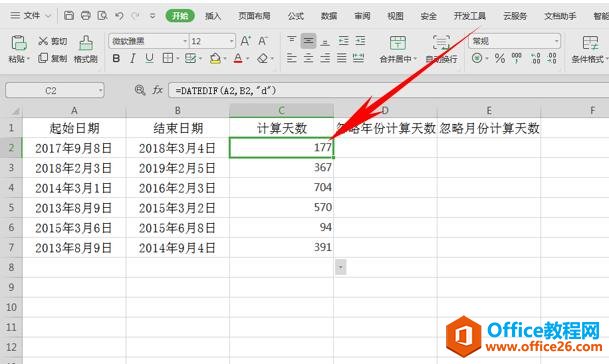The width and height of the screenshot is (609, 364).
Task: Click the formula bar showing =DATEDIF(A2,B2,"d")
Action: coord(388,90)
